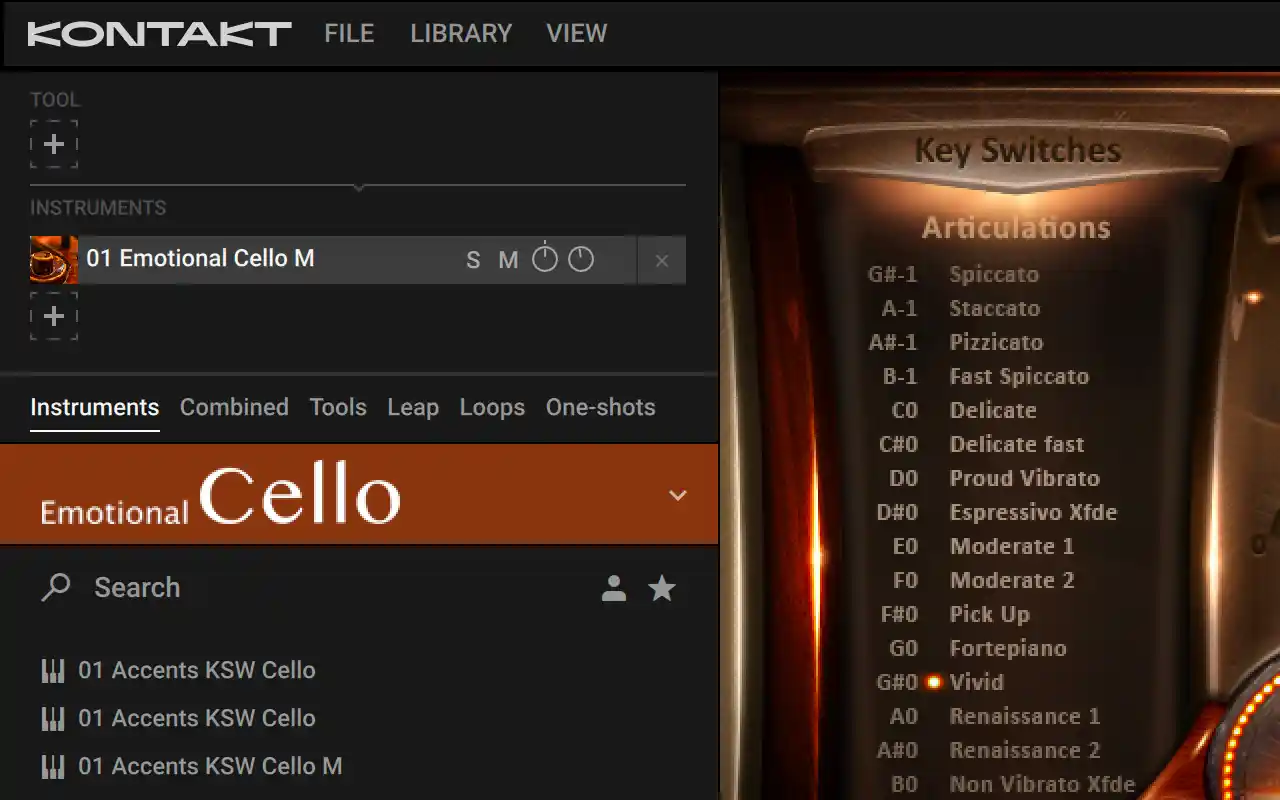This screenshot has width=1280, height=800.
Task: Switch to the One-shots tab
Action: 601,408
